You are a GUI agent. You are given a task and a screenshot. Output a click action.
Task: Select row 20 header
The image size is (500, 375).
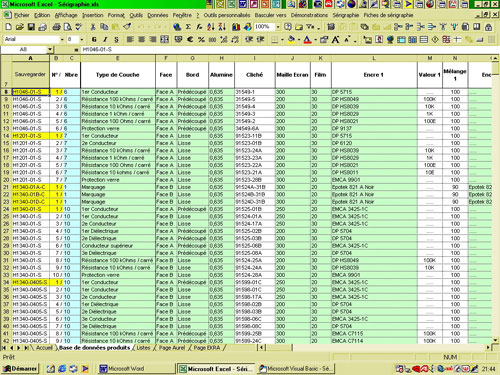pyautogui.click(x=6, y=180)
